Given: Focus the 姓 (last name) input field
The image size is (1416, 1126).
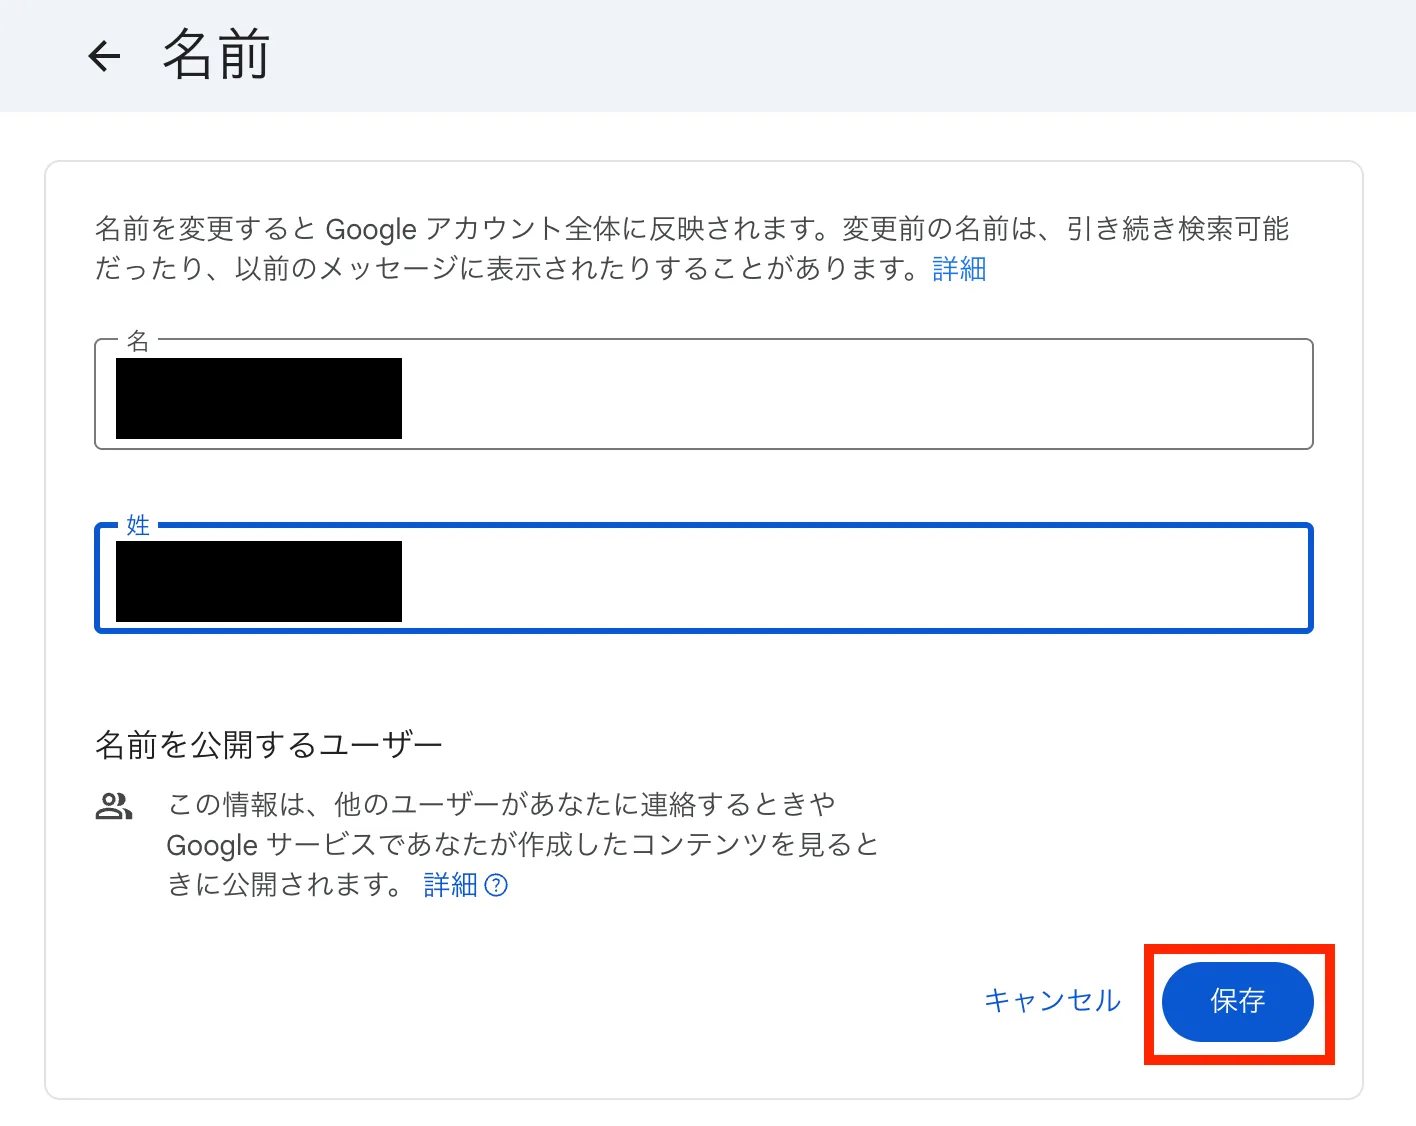Looking at the screenshot, I should coord(703,578).
